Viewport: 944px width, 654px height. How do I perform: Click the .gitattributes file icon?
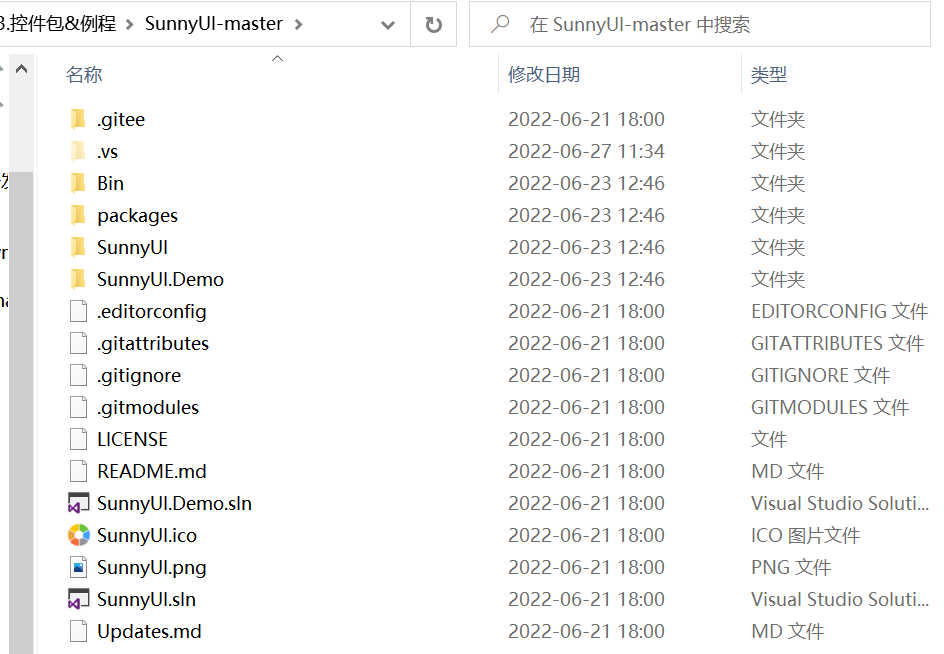pyautogui.click(x=78, y=343)
